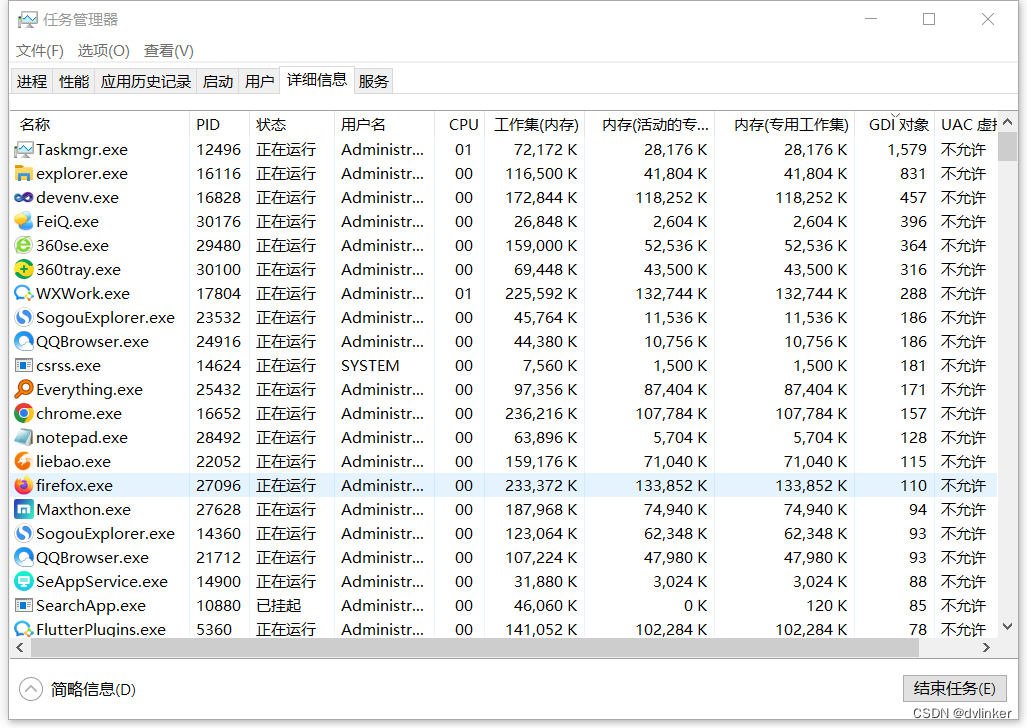The height and width of the screenshot is (728, 1027).
Task: Click the chrome.exe icon
Action: pyautogui.click(x=24, y=413)
